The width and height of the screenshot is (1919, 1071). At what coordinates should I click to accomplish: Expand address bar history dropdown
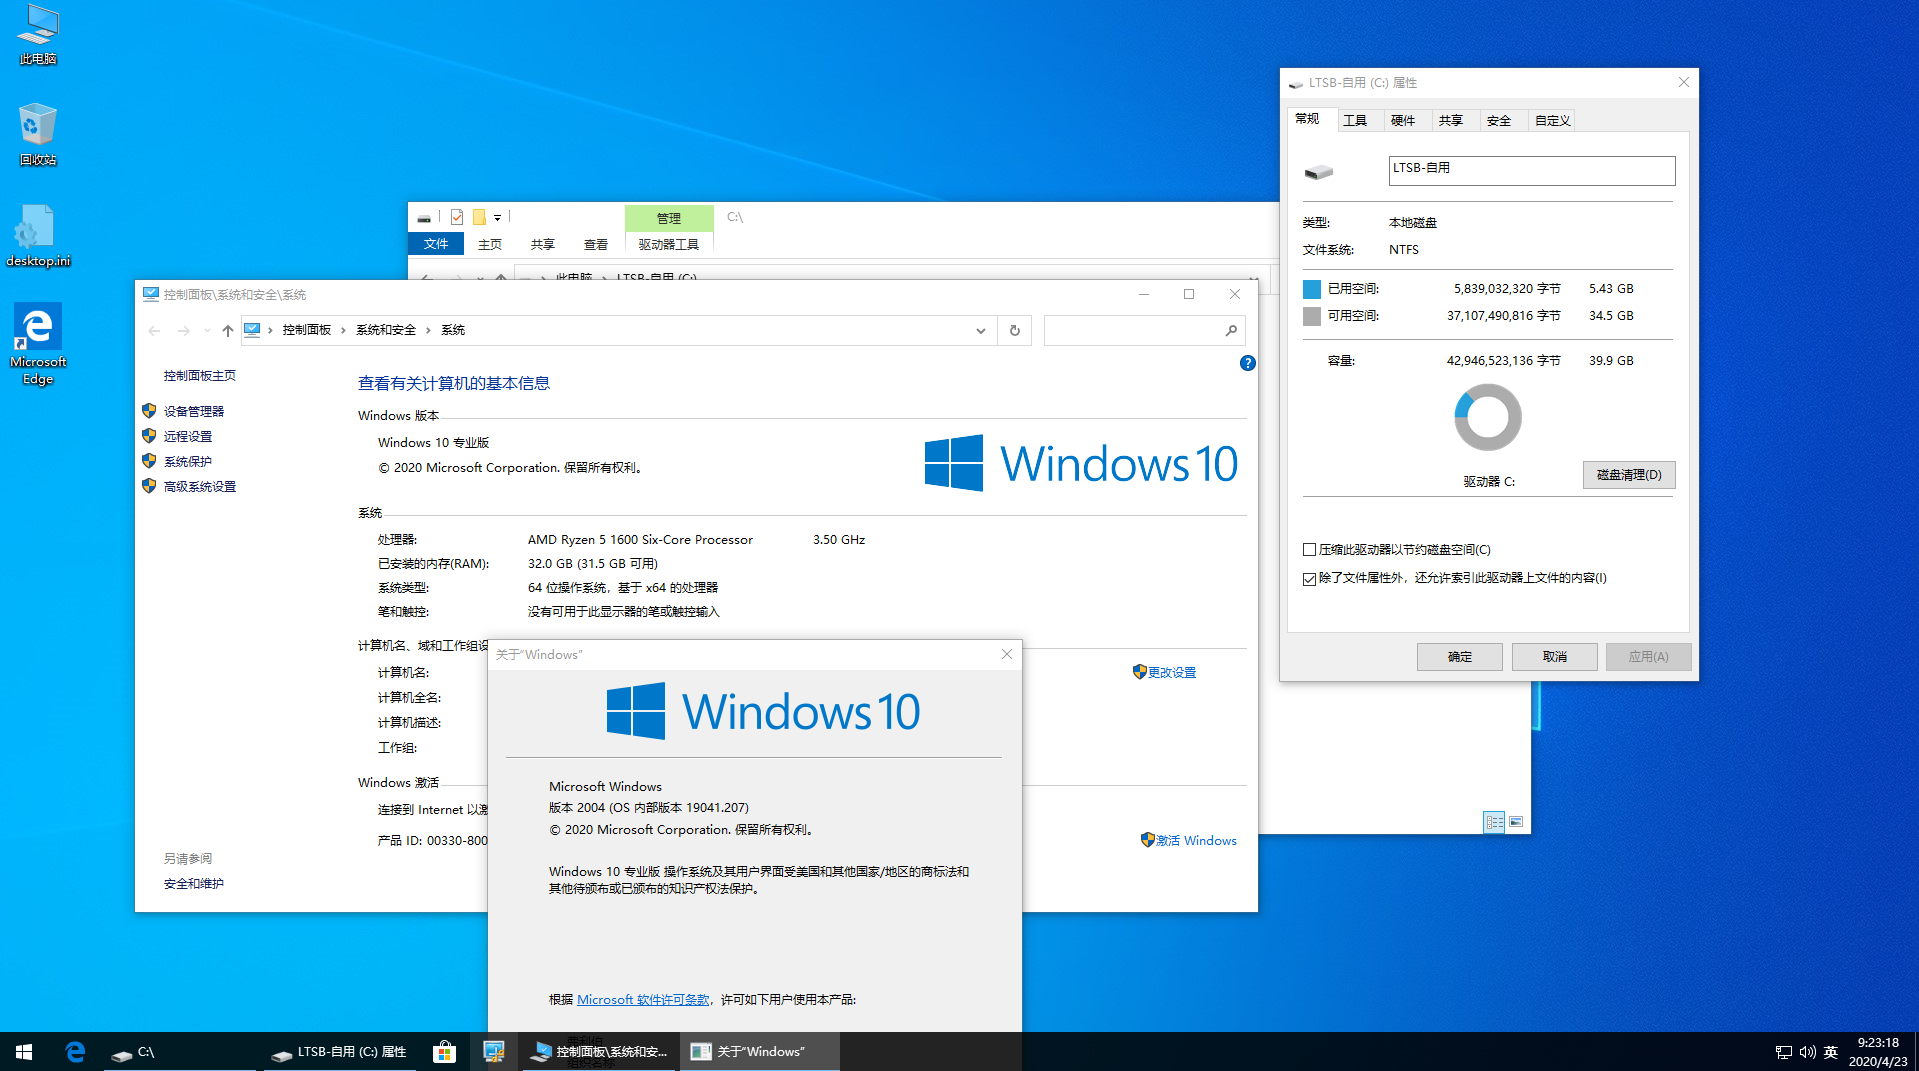[x=980, y=330]
